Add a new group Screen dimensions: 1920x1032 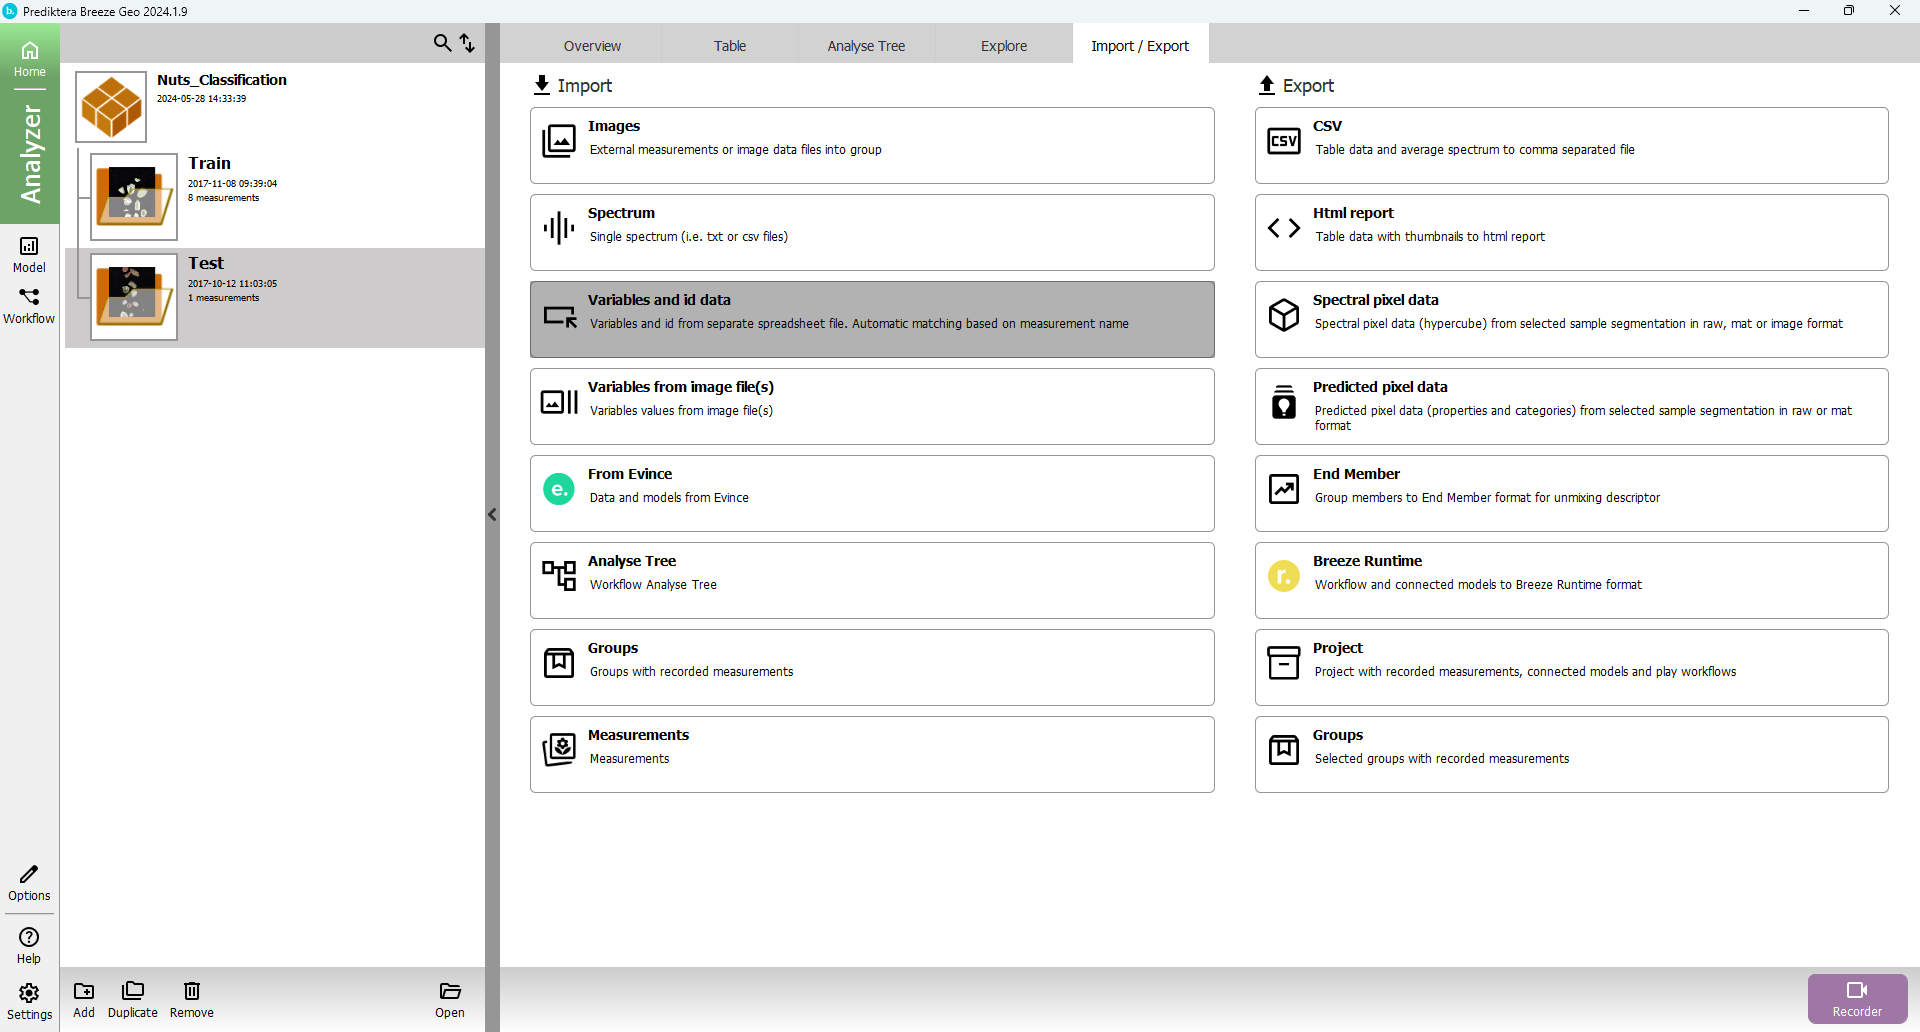[84, 999]
